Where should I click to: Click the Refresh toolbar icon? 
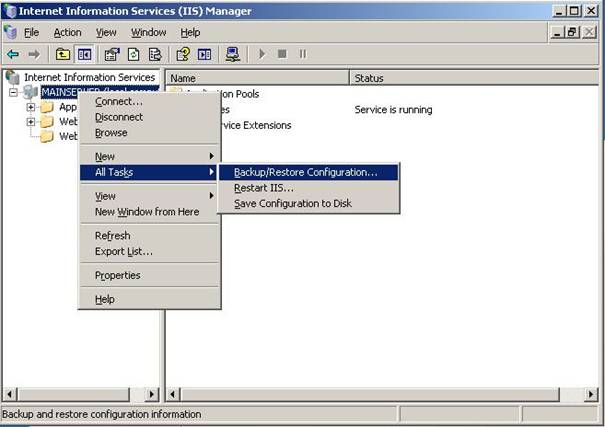pyautogui.click(x=134, y=54)
